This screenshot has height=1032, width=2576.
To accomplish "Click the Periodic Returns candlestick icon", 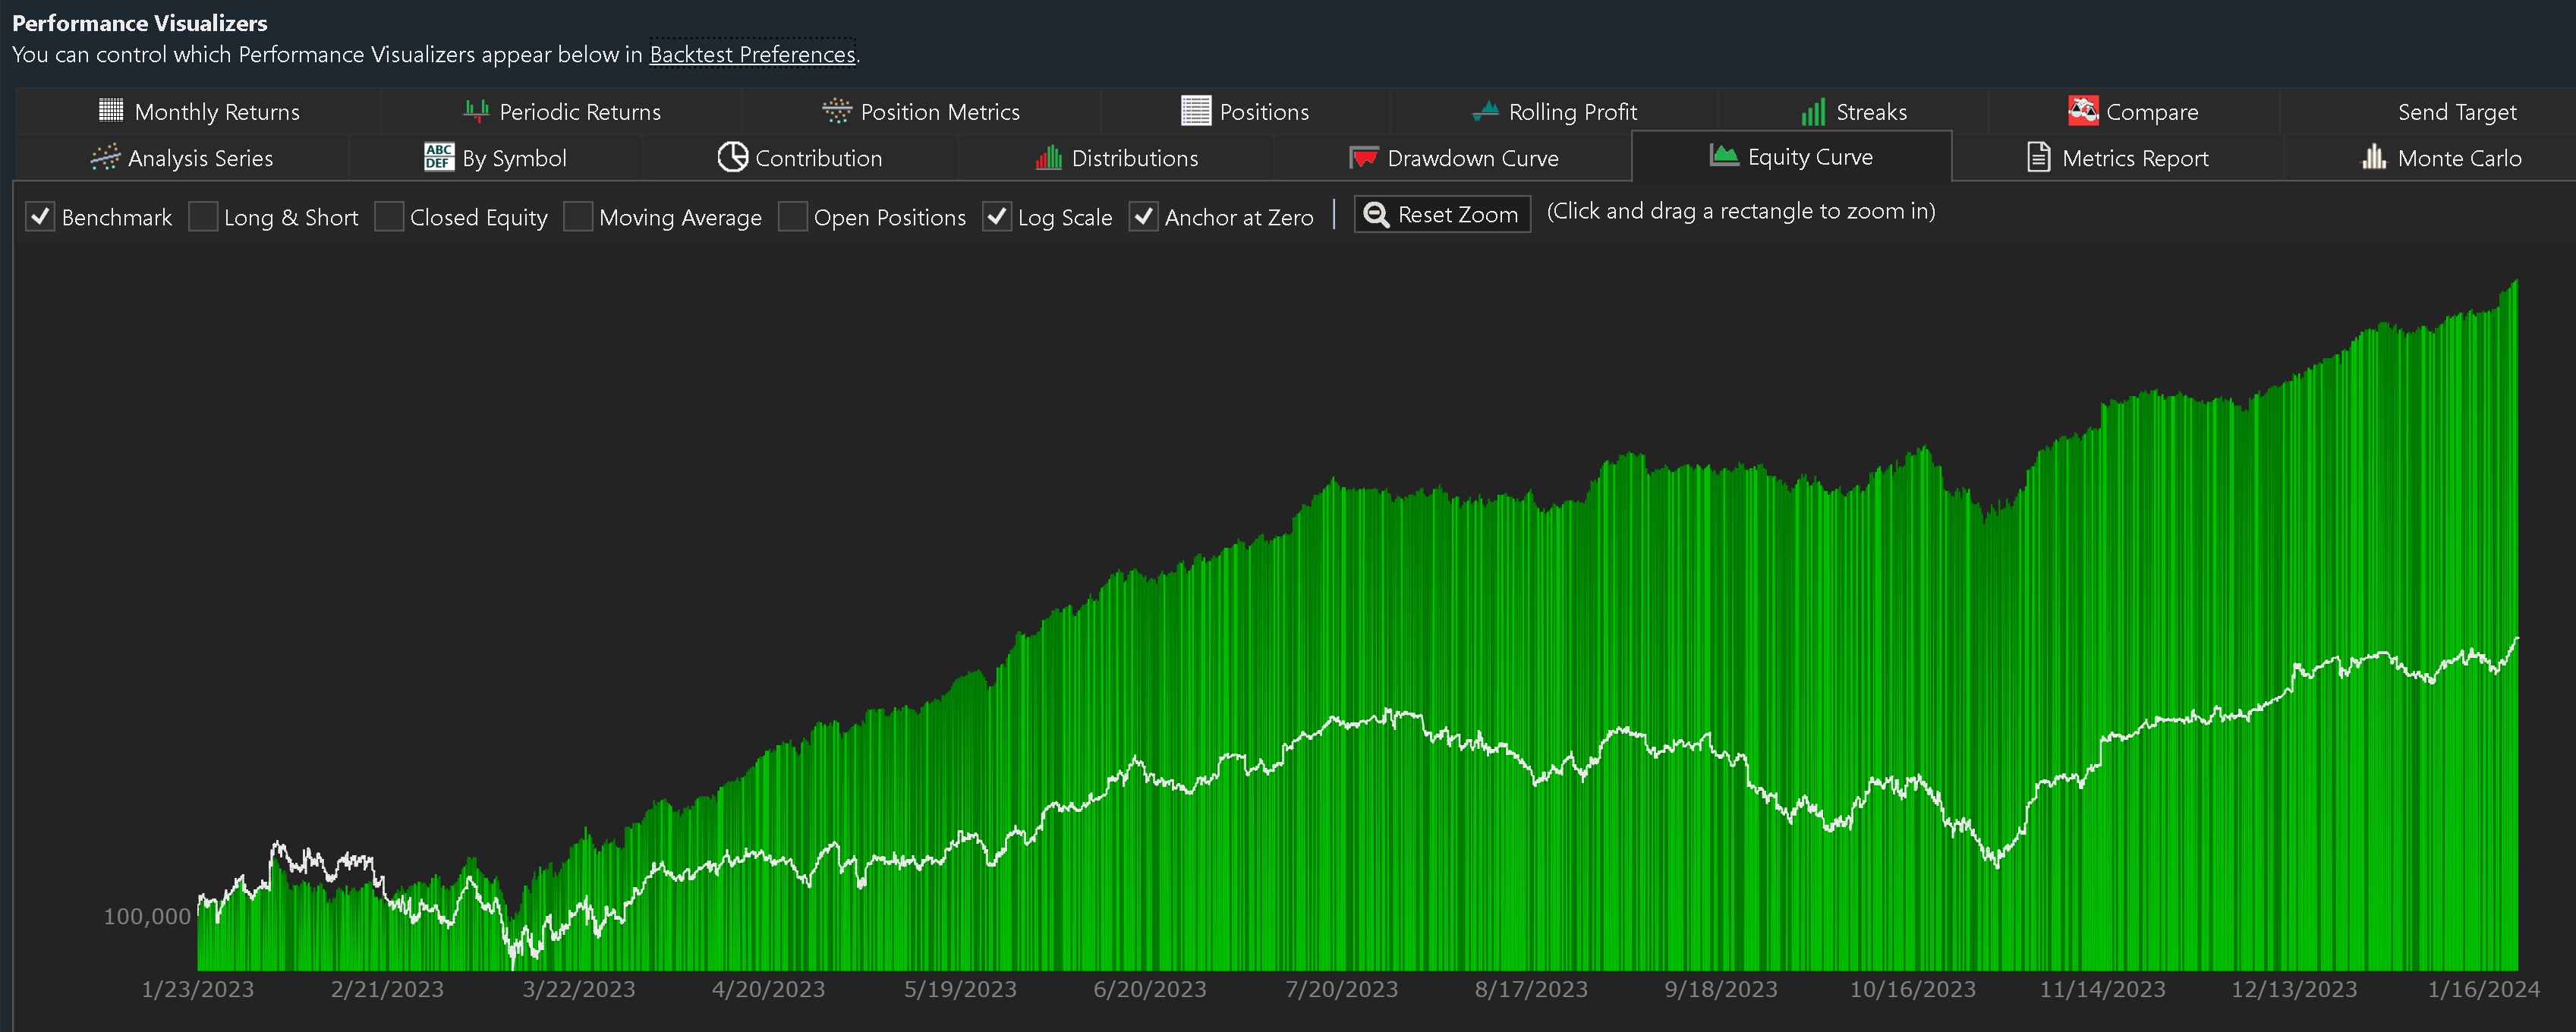I will [476, 111].
